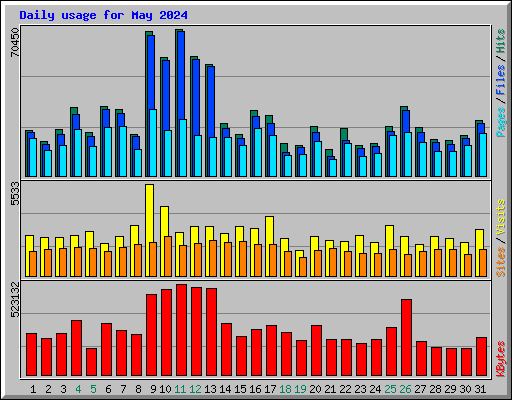Image resolution: width=512 pixels, height=400 pixels.
Task: Click day label 23 on the x-axis
Action: [360, 389]
